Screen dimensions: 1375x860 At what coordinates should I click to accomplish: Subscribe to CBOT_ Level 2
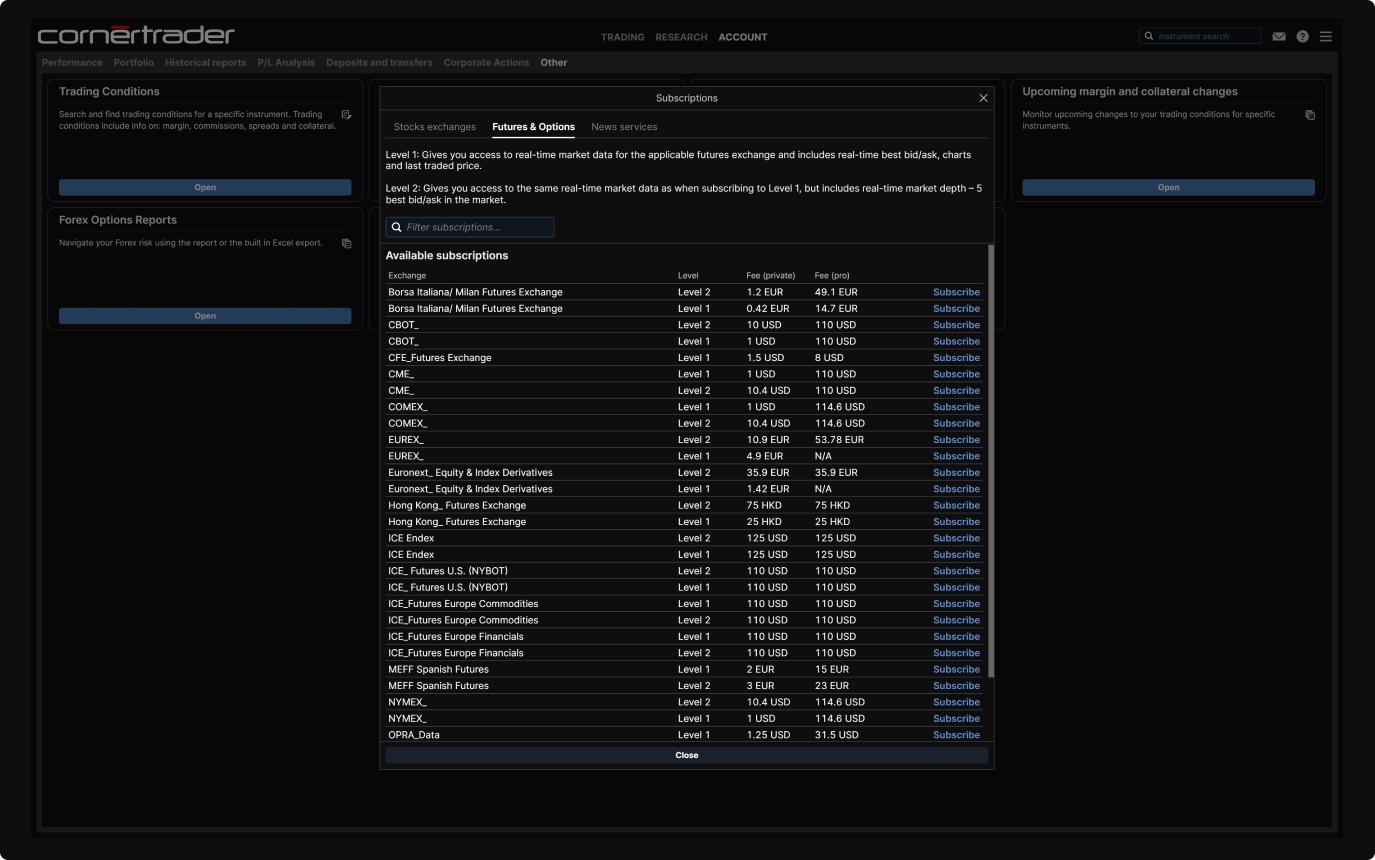[956, 325]
